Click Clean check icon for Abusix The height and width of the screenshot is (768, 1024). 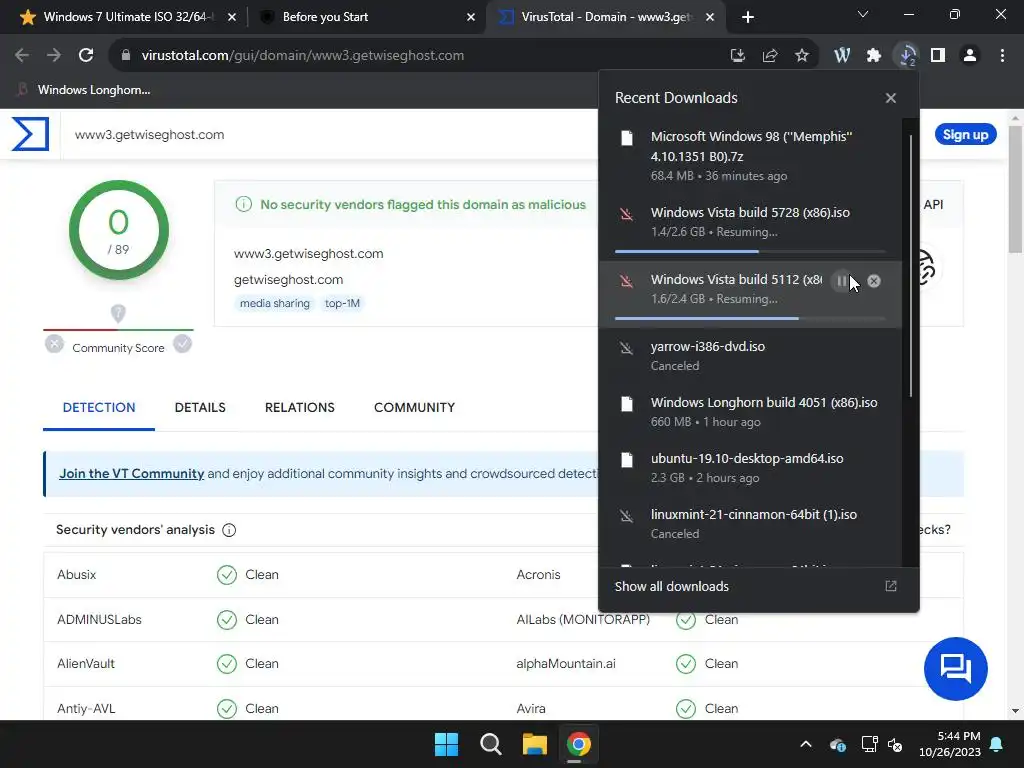(x=227, y=575)
